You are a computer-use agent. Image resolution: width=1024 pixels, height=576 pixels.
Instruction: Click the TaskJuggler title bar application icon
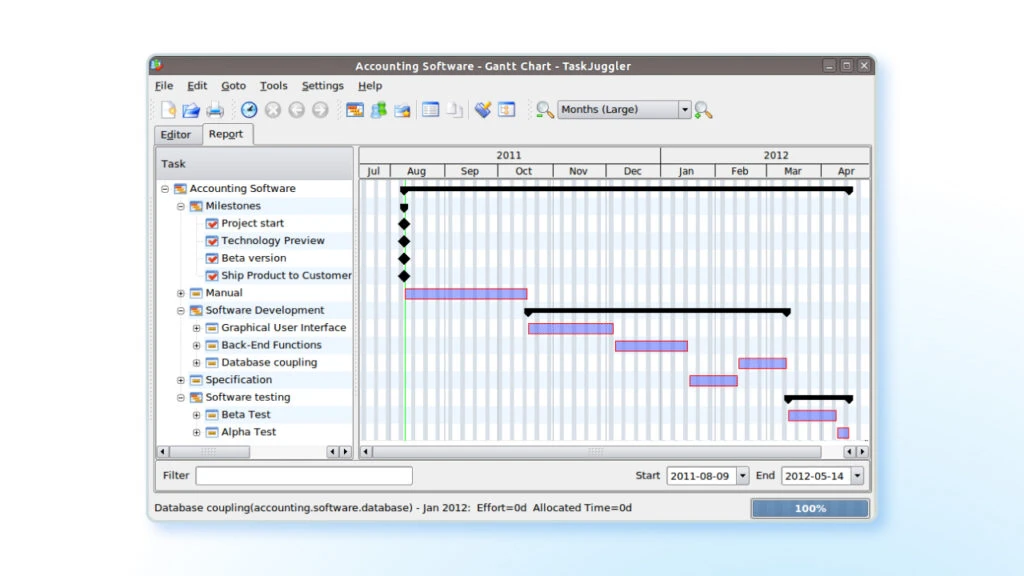tap(157, 65)
